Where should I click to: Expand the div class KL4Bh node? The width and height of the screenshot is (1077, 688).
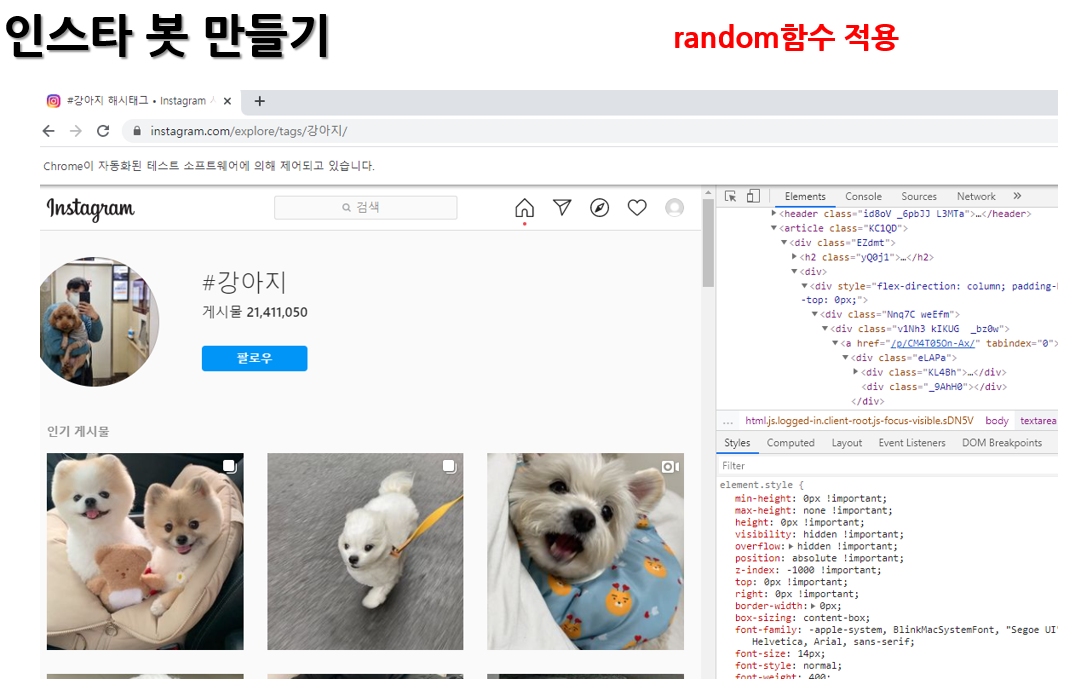(856, 371)
